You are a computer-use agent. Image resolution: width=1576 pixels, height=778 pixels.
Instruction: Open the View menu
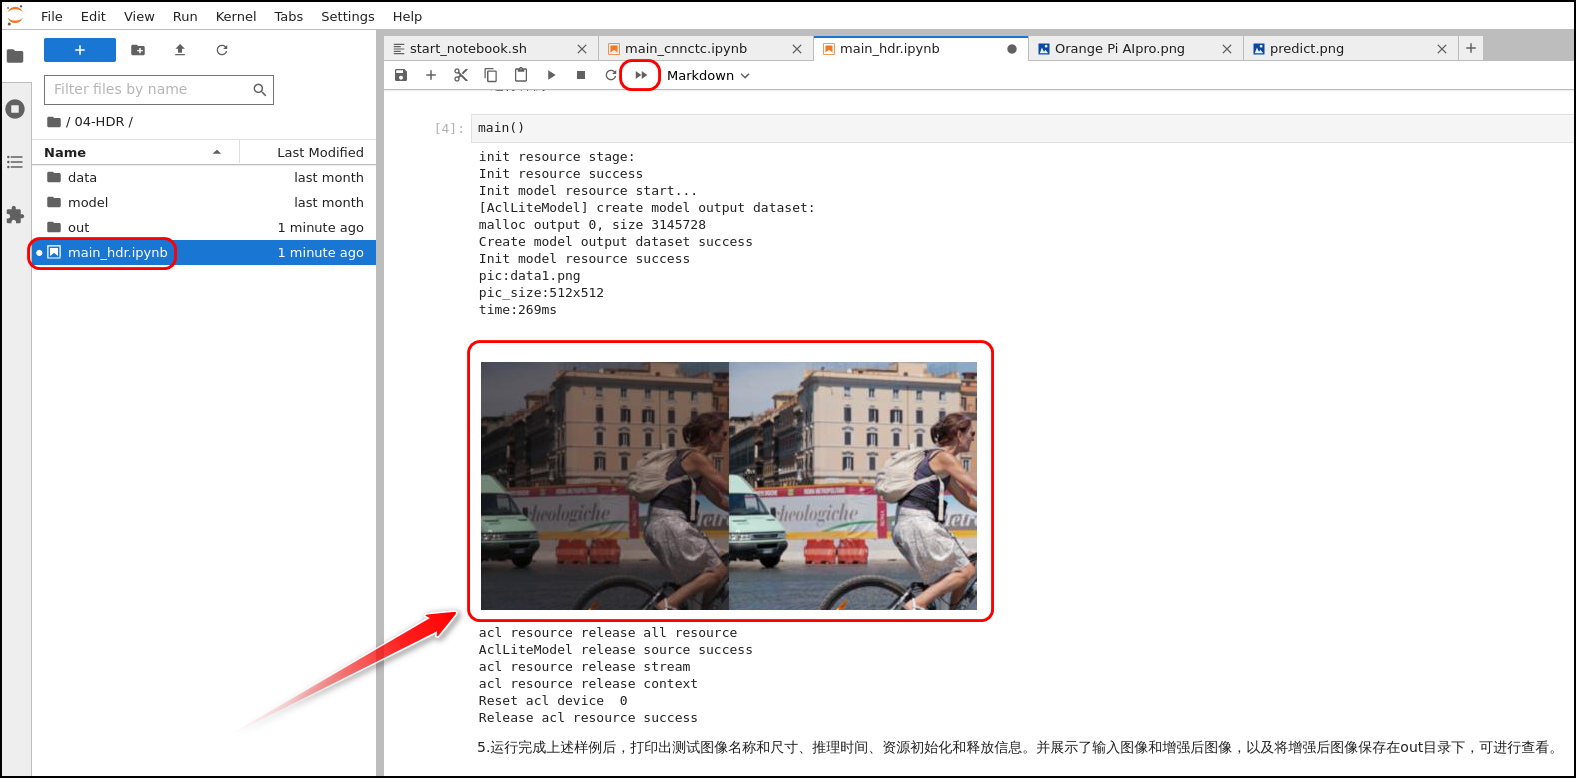(139, 16)
